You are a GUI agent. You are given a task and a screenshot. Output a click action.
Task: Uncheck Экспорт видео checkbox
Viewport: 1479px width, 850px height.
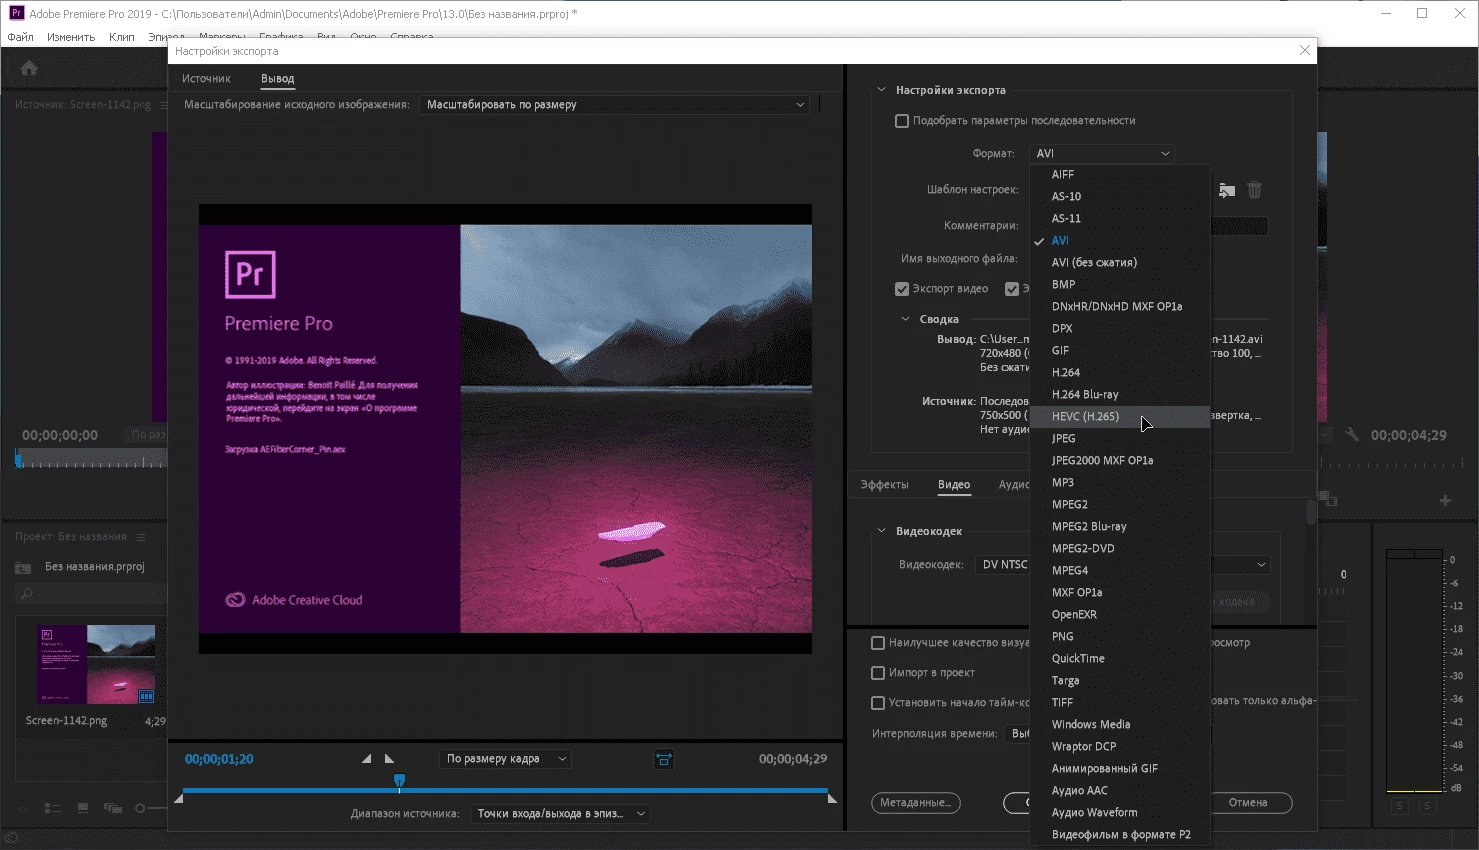pyautogui.click(x=902, y=289)
